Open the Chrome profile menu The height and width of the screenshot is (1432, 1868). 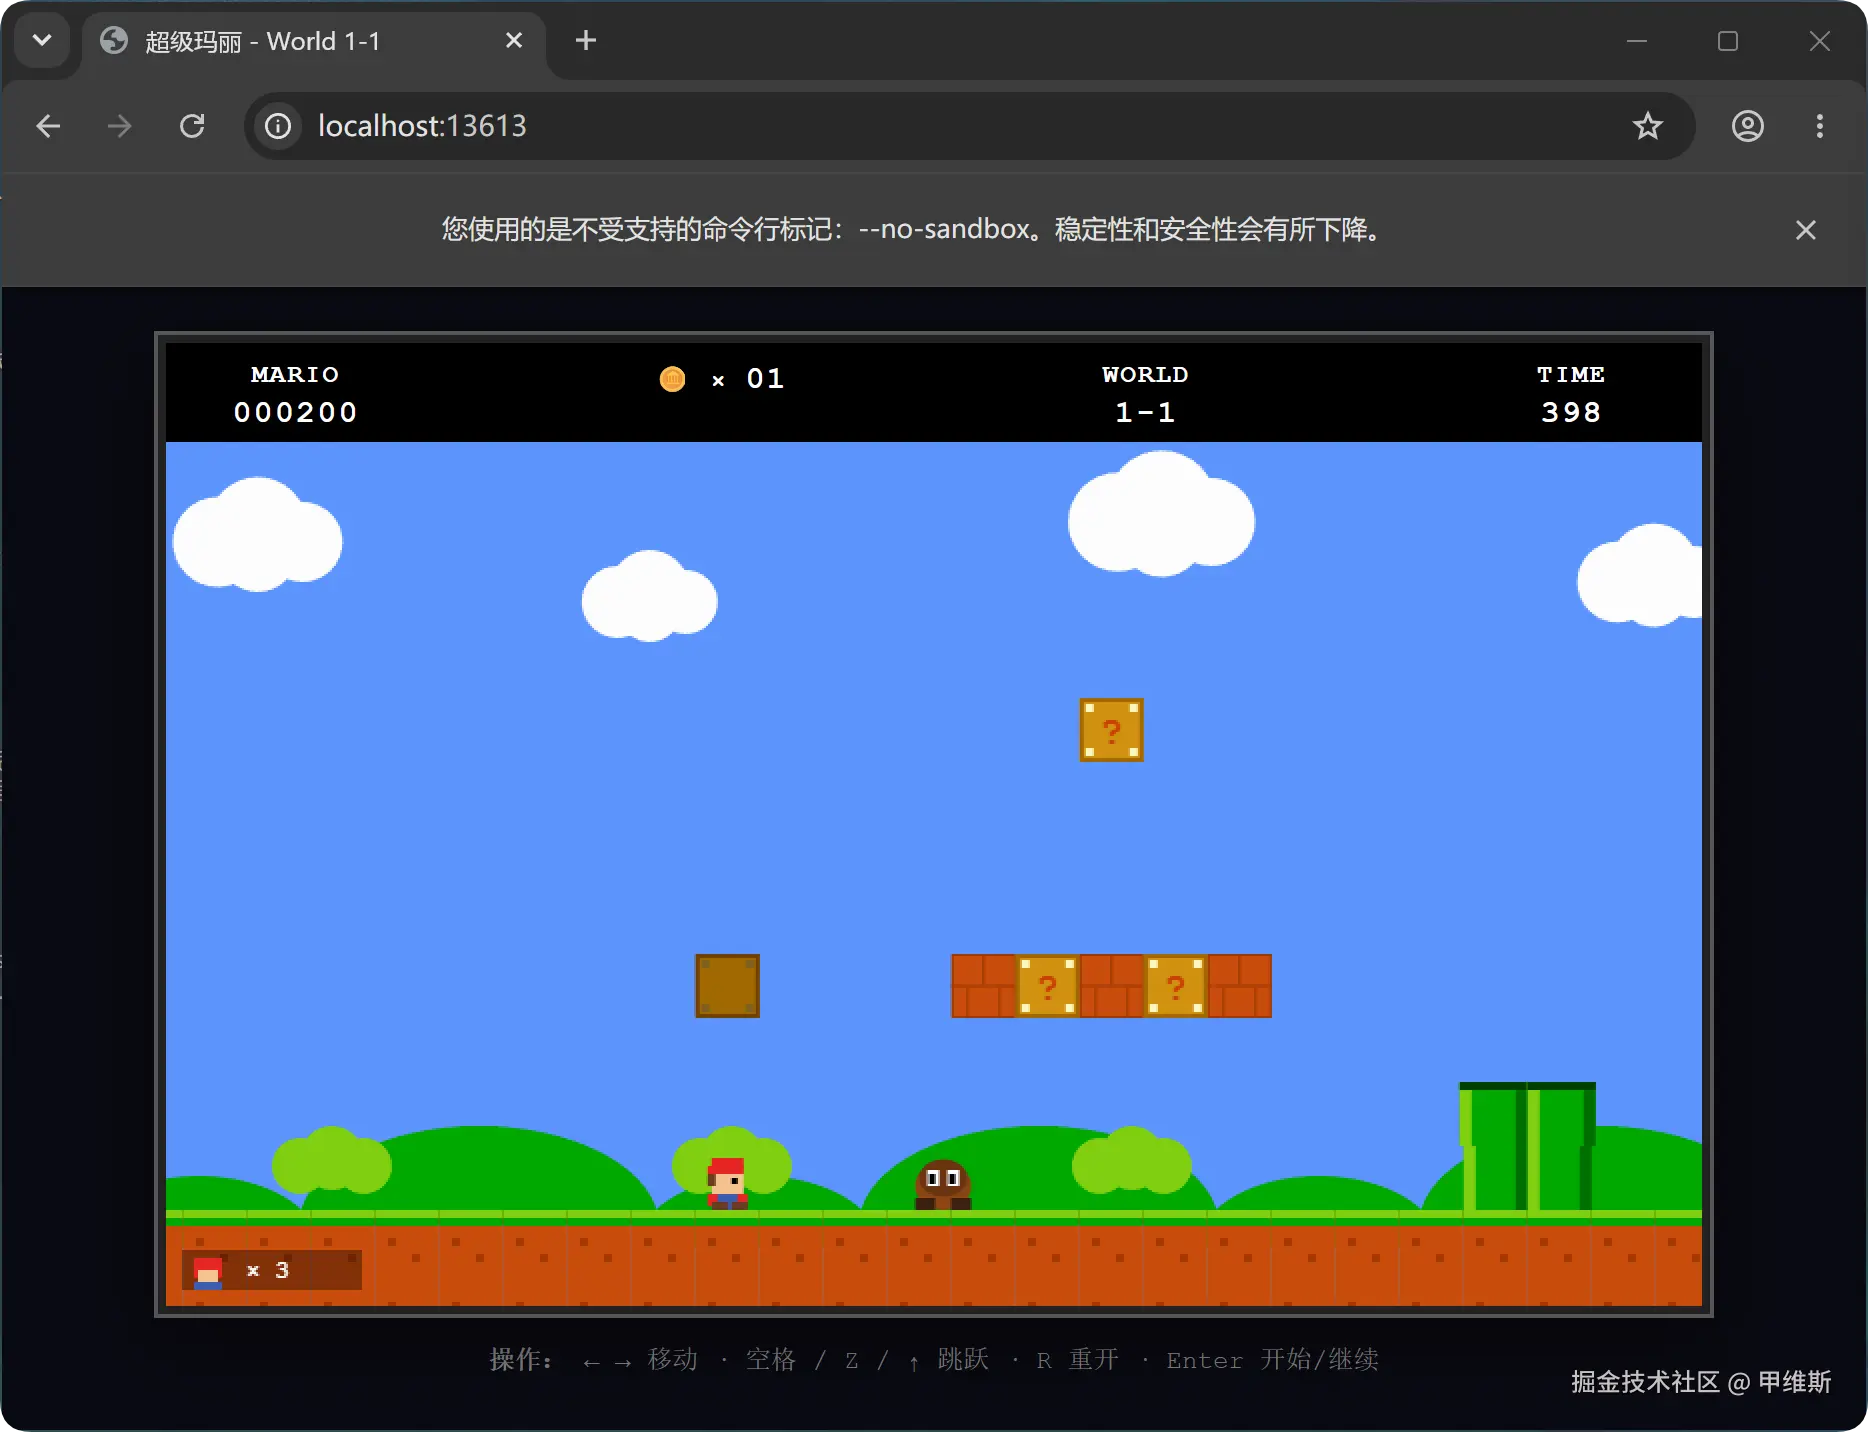tap(1747, 126)
